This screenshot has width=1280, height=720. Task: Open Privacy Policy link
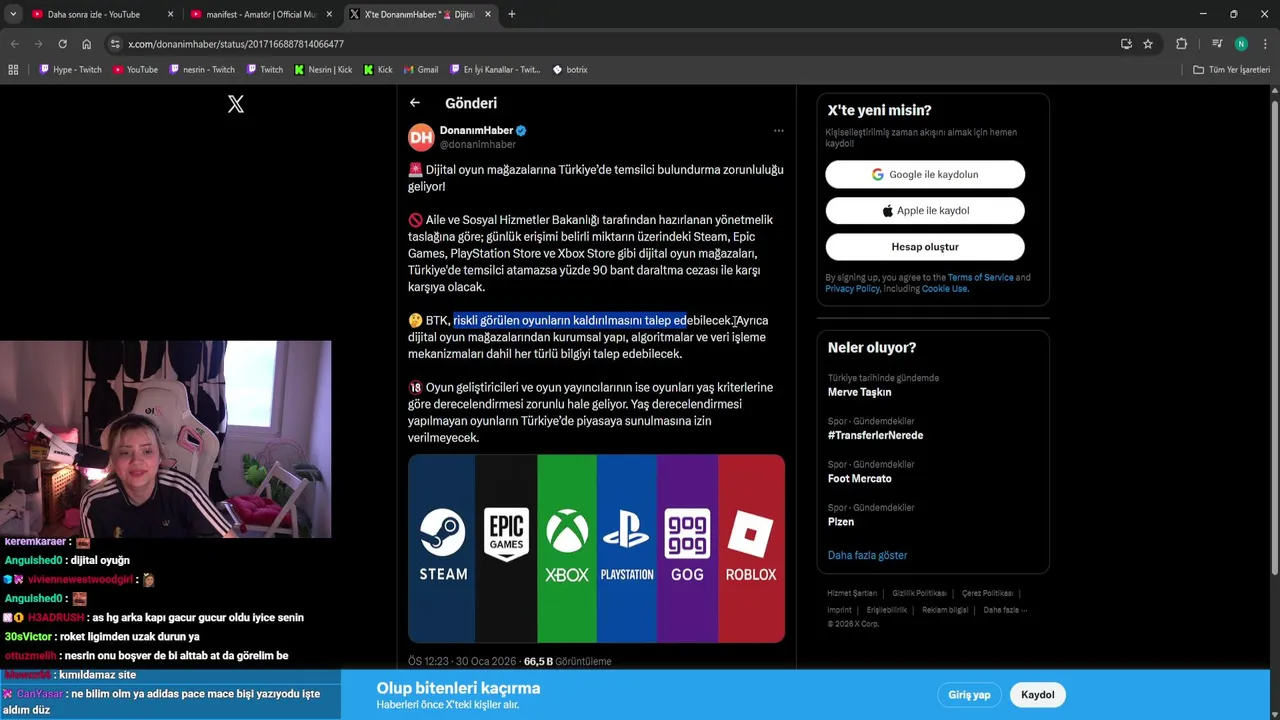[852, 288]
